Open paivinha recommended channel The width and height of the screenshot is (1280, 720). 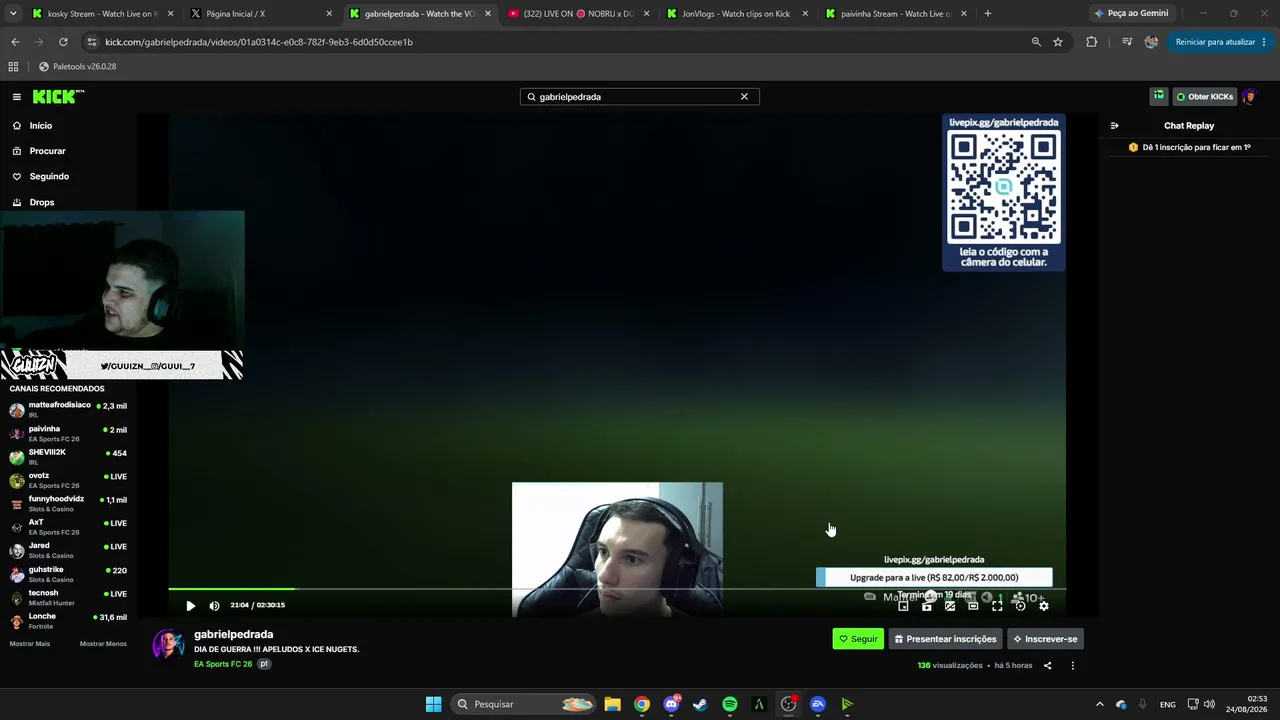pyautogui.click(x=68, y=433)
